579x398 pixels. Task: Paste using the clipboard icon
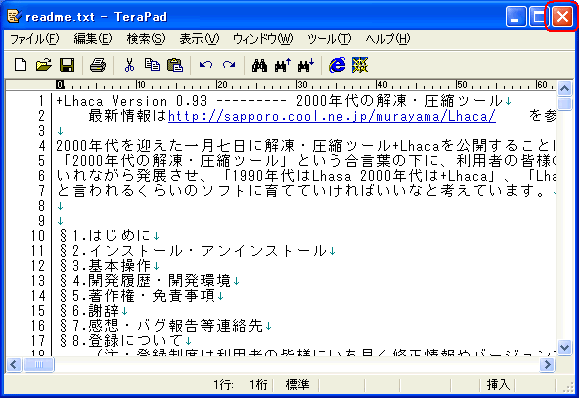(x=175, y=65)
